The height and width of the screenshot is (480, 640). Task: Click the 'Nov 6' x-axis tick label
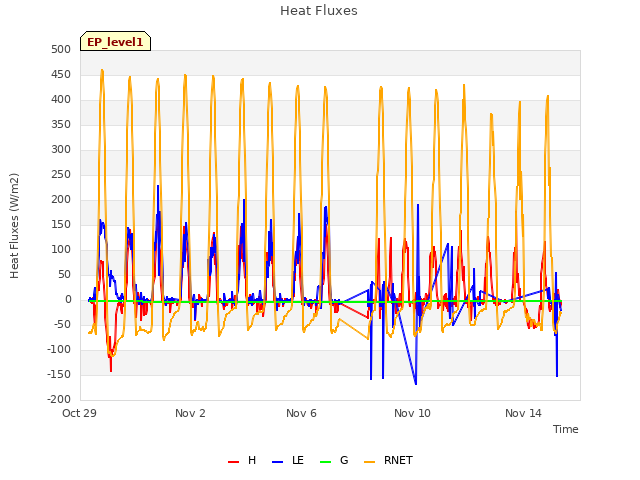pos(301,413)
